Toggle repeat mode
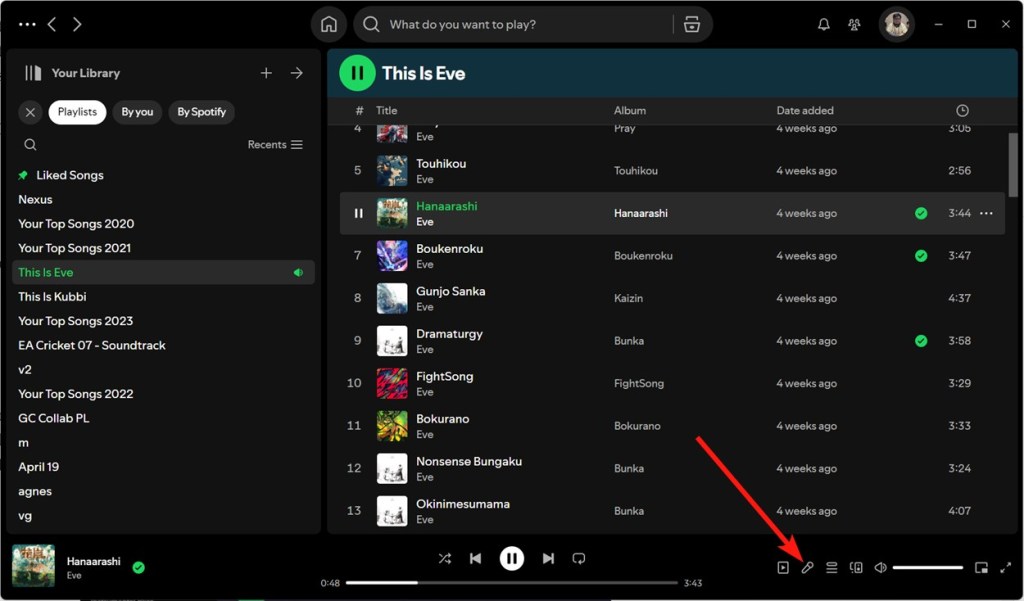 click(x=579, y=558)
